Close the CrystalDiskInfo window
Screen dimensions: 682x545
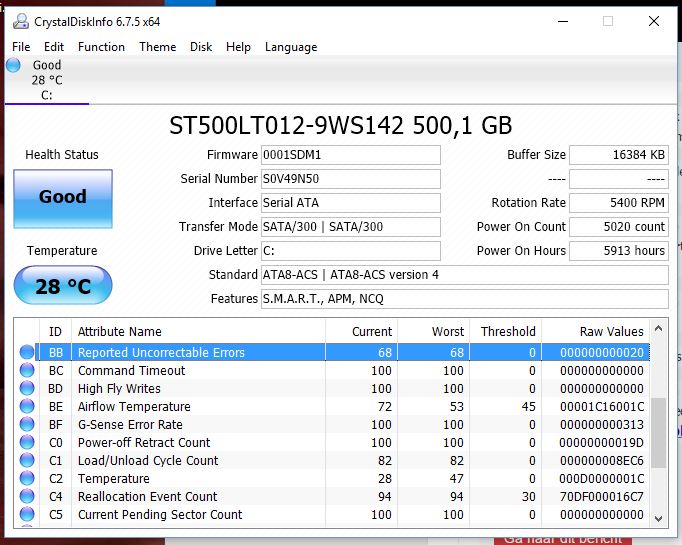coord(654,21)
